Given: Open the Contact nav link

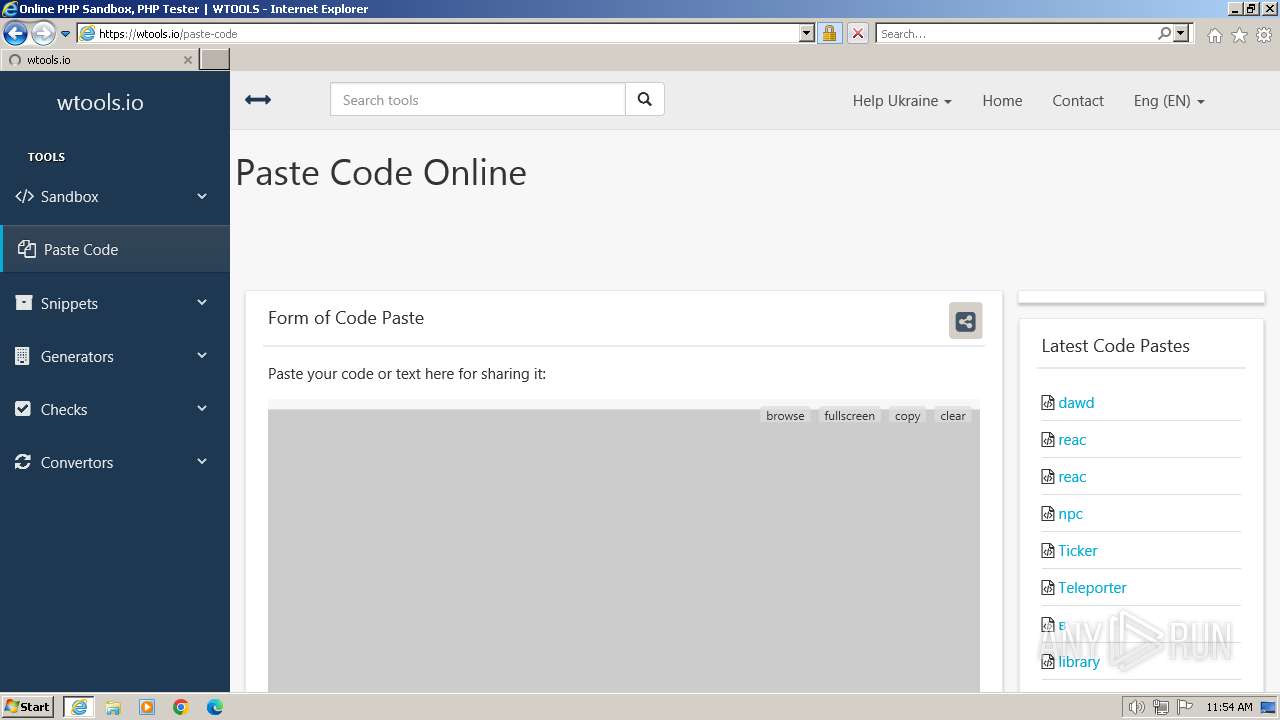Looking at the screenshot, I should 1078,100.
